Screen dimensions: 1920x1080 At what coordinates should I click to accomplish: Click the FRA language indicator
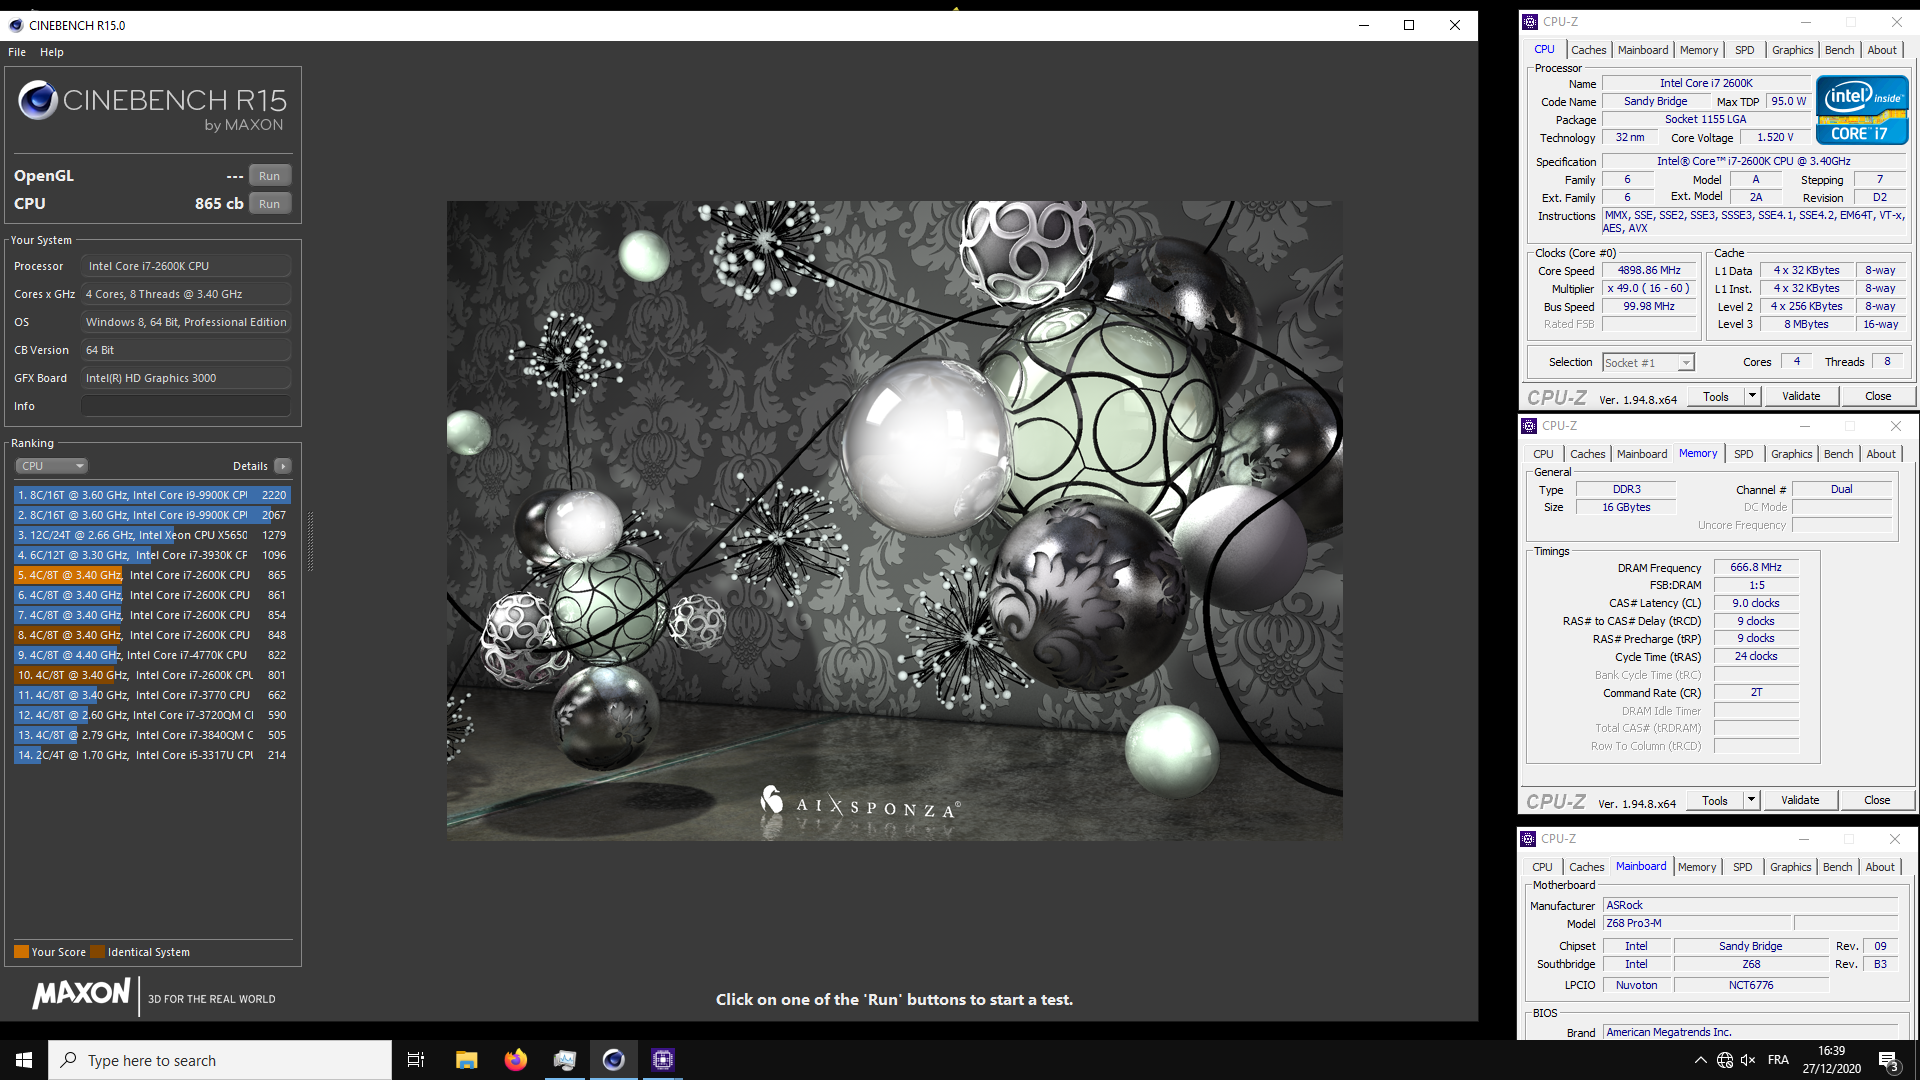[x=1778, y=1060]
